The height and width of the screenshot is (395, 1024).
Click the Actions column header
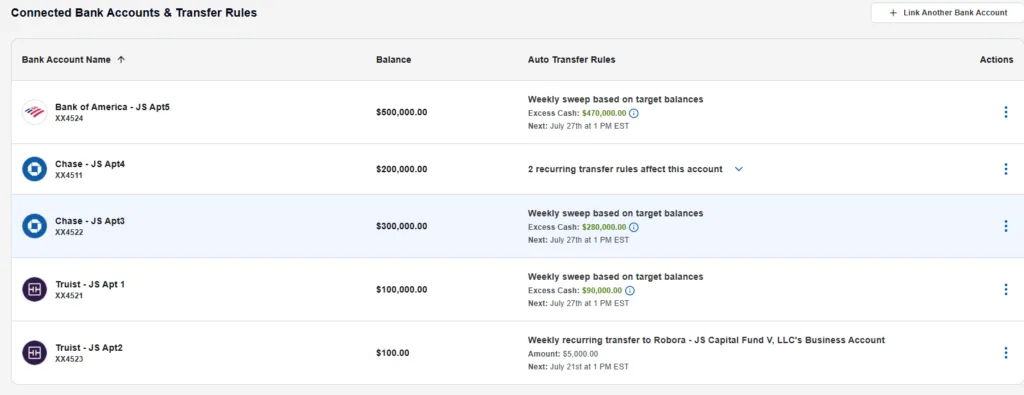(x=997, y=59)
